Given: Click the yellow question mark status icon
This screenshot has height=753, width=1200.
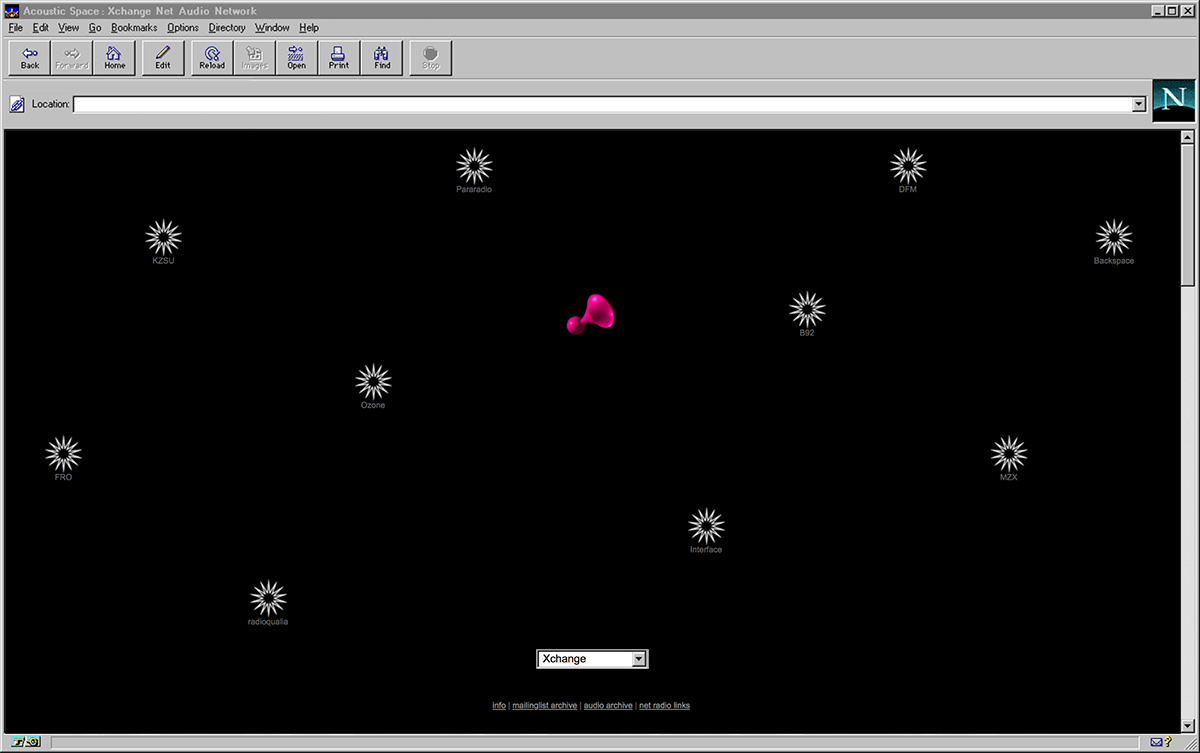Looking at the screenshot, I should [x=1168, y=742].
